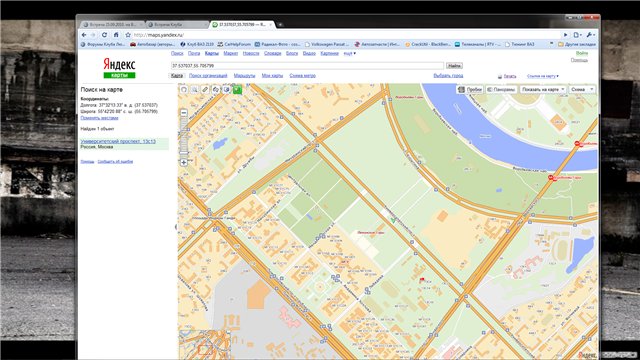
Task: Click the Войти login link
Action: pos(582,53)
